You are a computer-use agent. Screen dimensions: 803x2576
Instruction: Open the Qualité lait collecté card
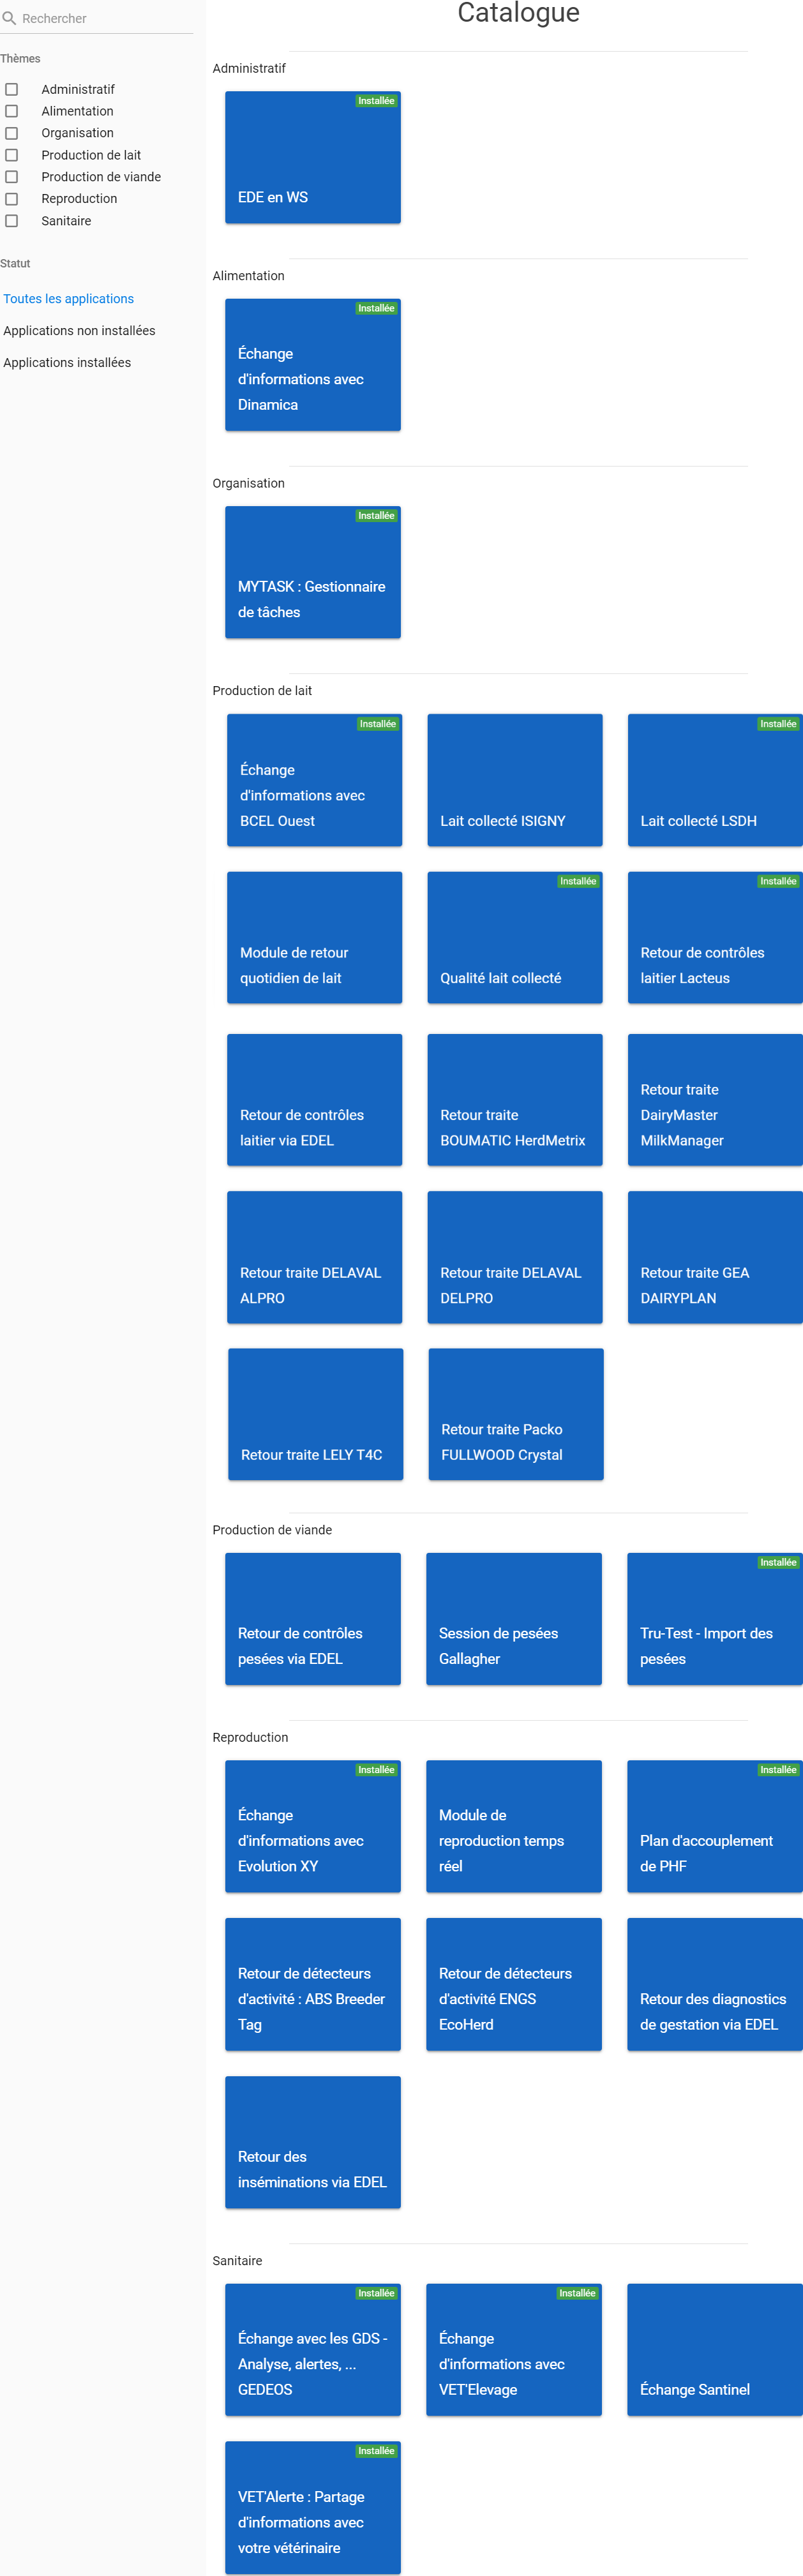515,938
